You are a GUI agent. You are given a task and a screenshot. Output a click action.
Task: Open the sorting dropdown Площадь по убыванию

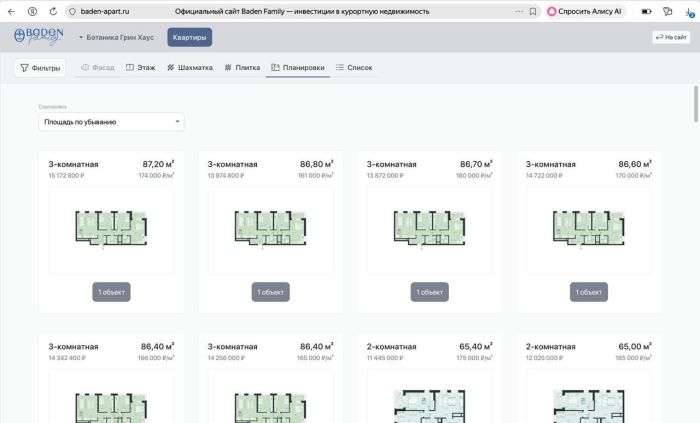click(111, 122)
